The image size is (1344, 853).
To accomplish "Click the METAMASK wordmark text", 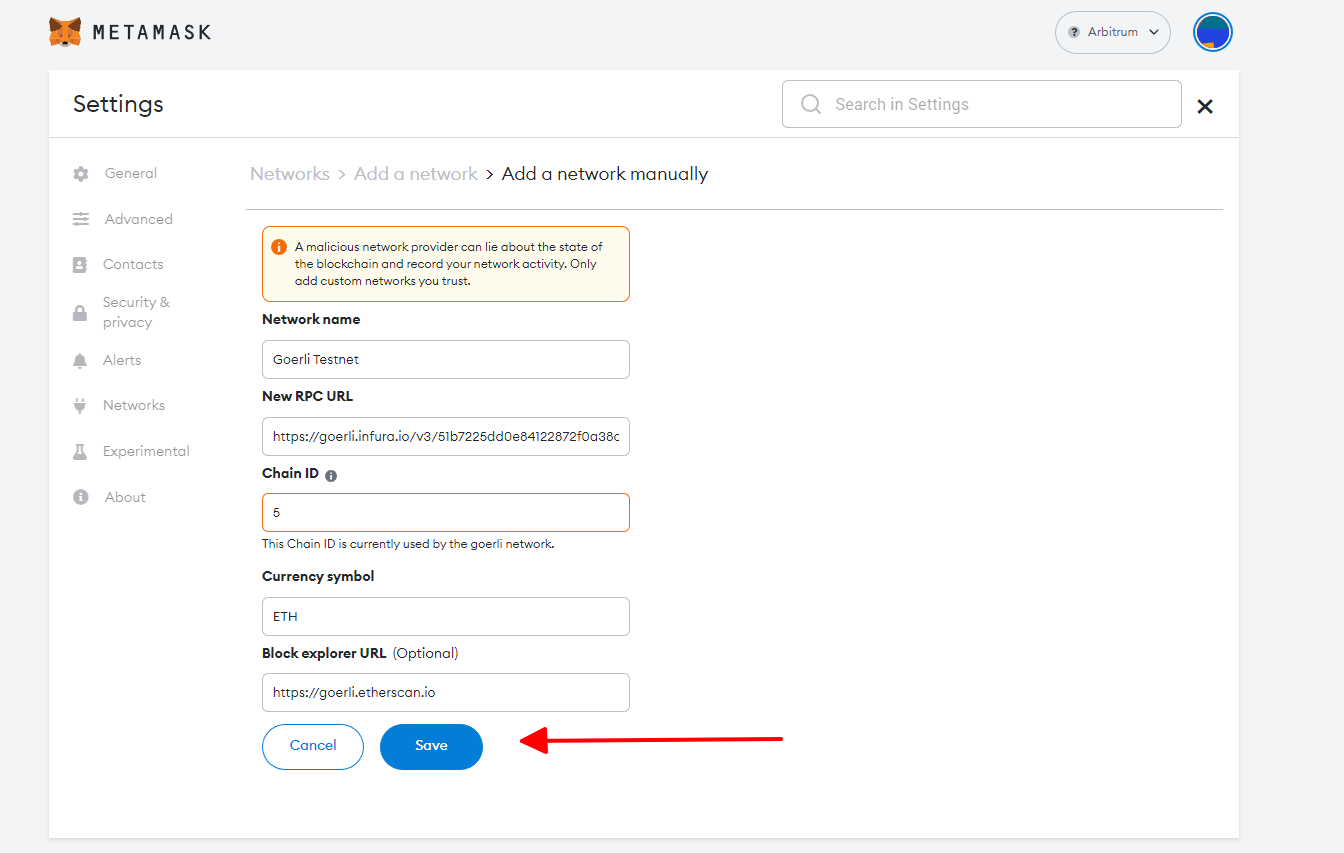I will (x=152, y=32).
